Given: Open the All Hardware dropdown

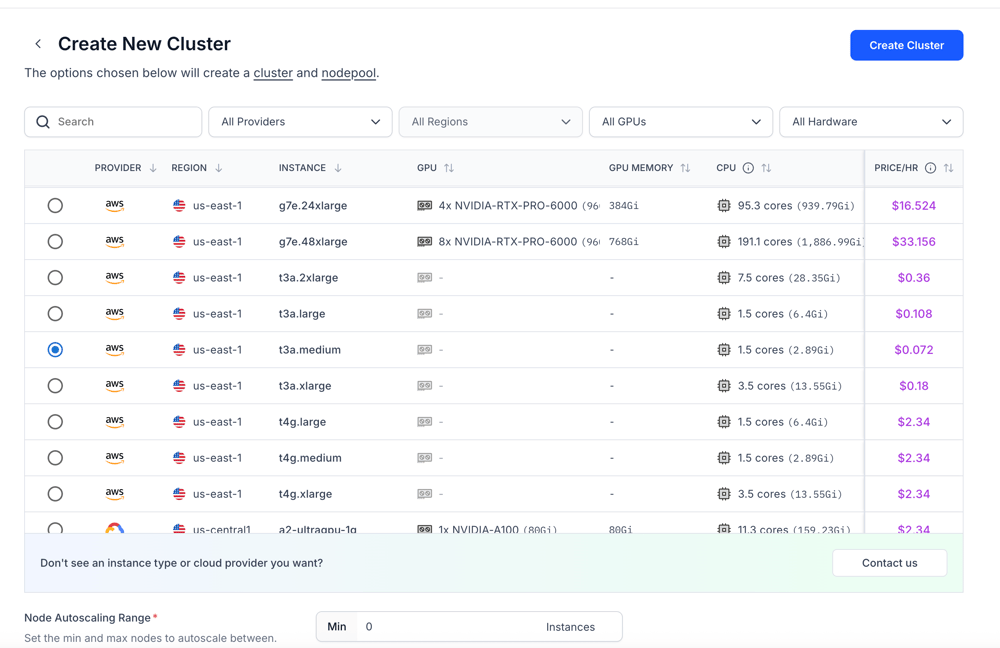Looking at the screenshot, I should pyautogui.click(x=871, y=122).
